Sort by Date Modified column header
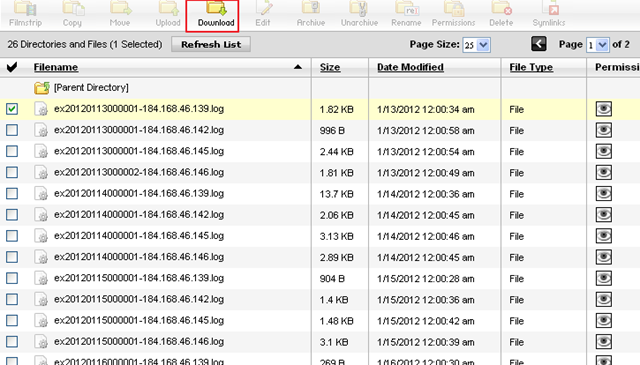Screen dimensions: 640x365 [x=410, y=67]
